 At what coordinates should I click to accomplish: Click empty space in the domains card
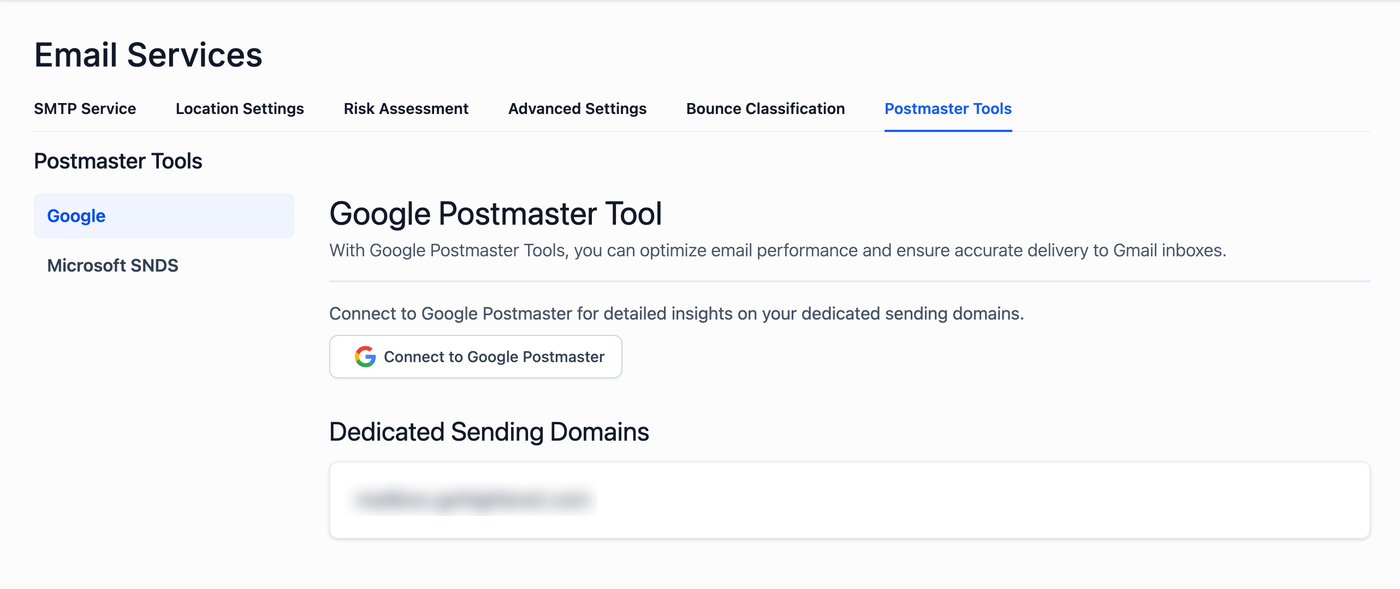point(980,500)
